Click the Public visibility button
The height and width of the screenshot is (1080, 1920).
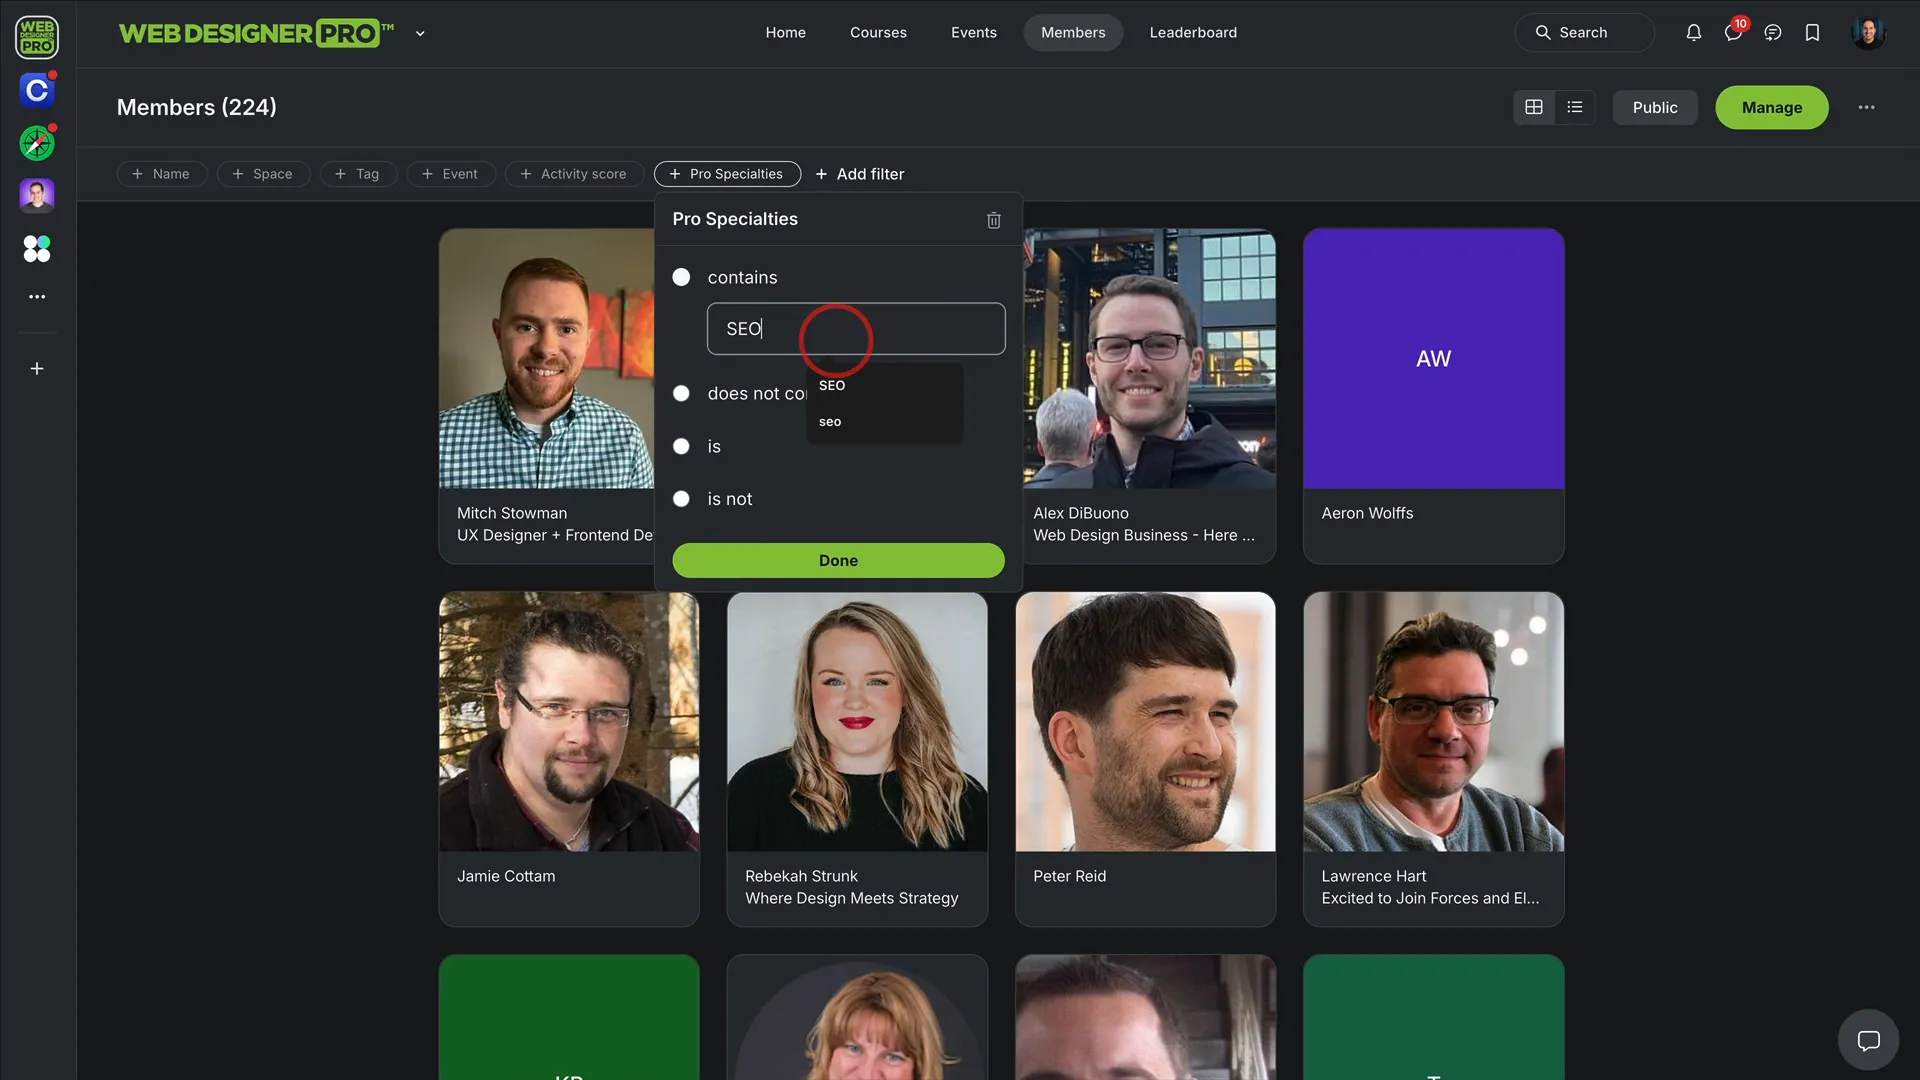click(x=1655, y=107)
